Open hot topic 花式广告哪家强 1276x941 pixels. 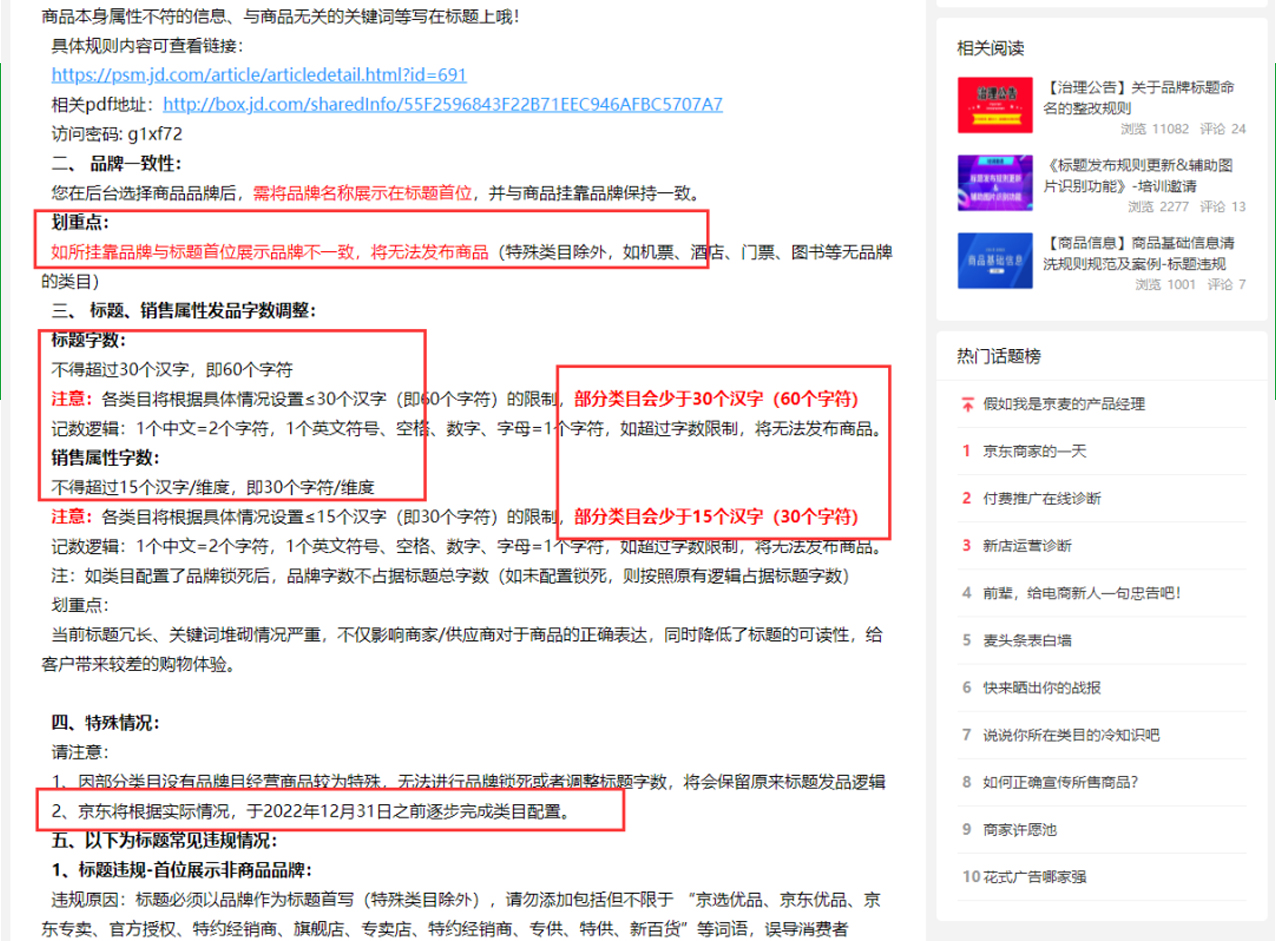tap(1034, 877)
